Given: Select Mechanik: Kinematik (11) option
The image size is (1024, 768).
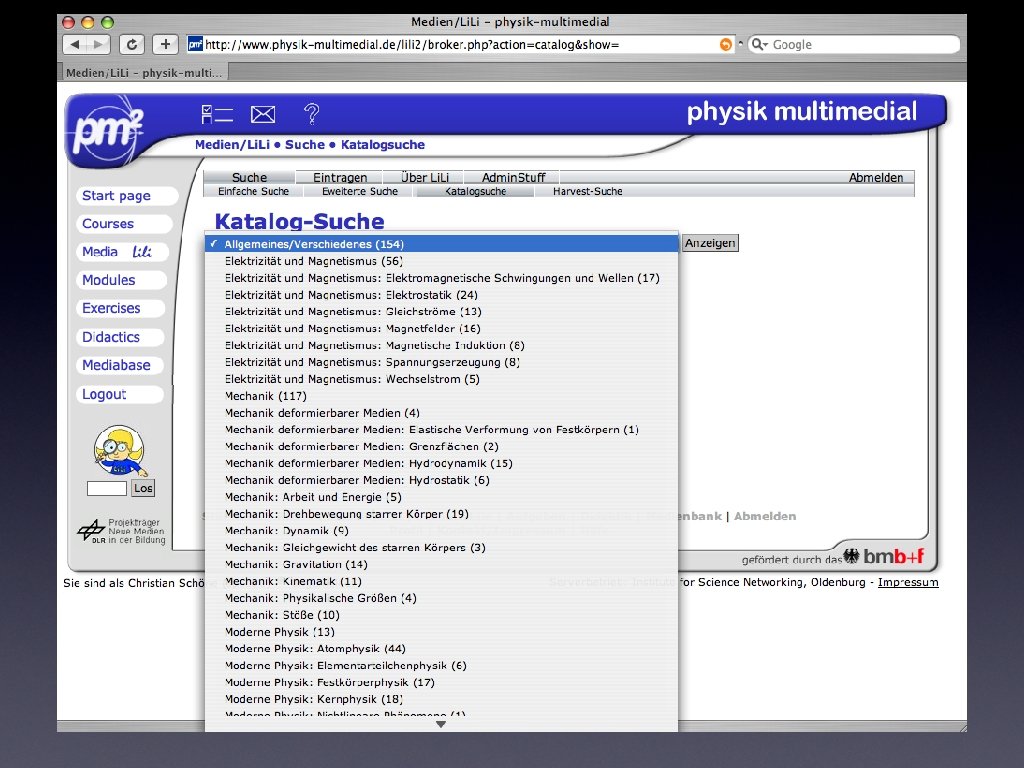Looking at the screenshot, I should tap(441, 581).
